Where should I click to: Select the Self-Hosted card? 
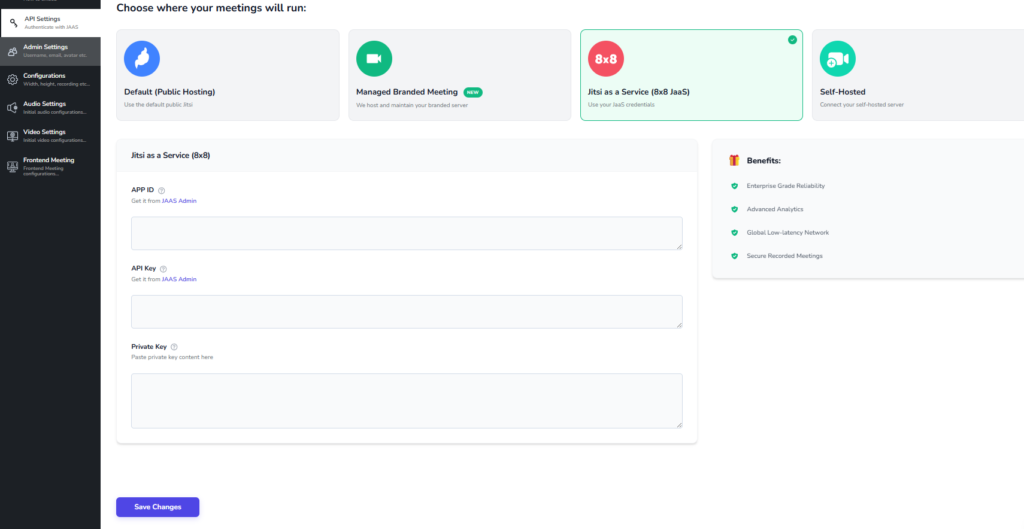918,75
